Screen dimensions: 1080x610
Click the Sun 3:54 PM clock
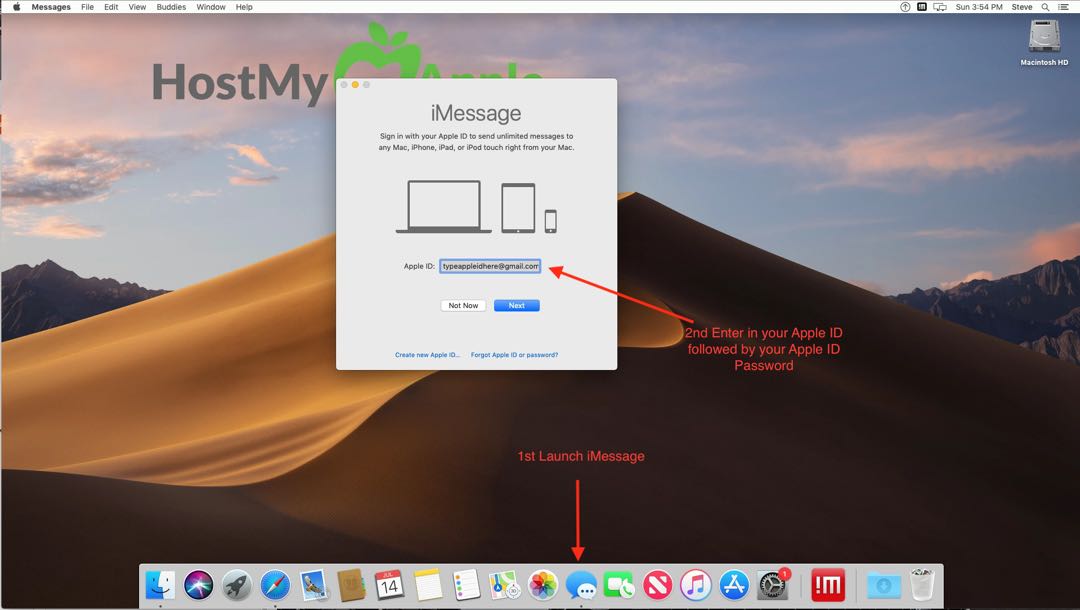tap(979, 7)
